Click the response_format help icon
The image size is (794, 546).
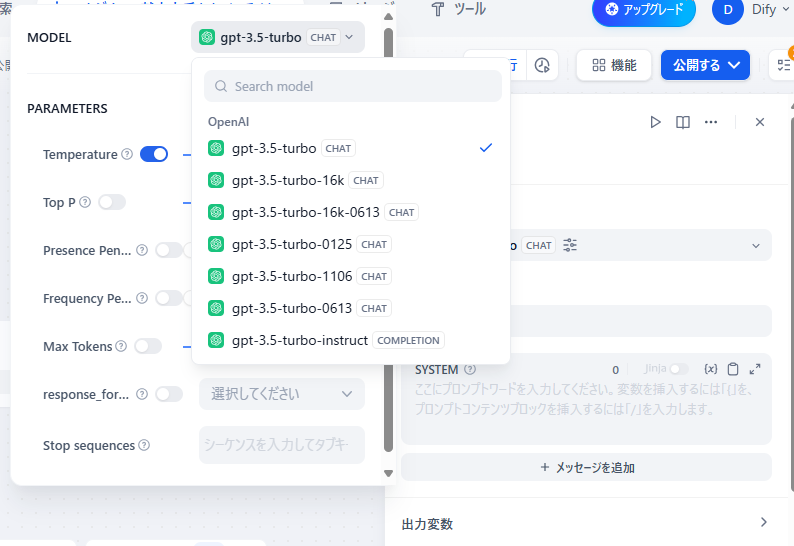point(142,394)
